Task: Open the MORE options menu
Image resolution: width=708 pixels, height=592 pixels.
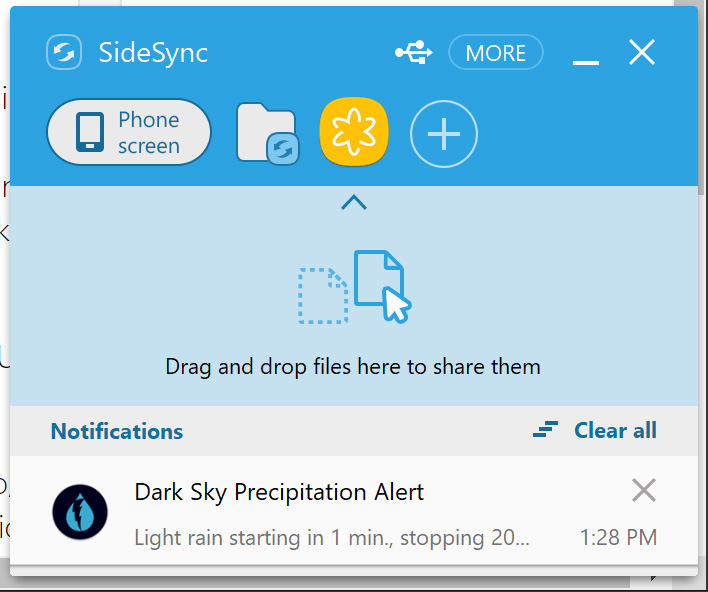Action: [496, 52]
